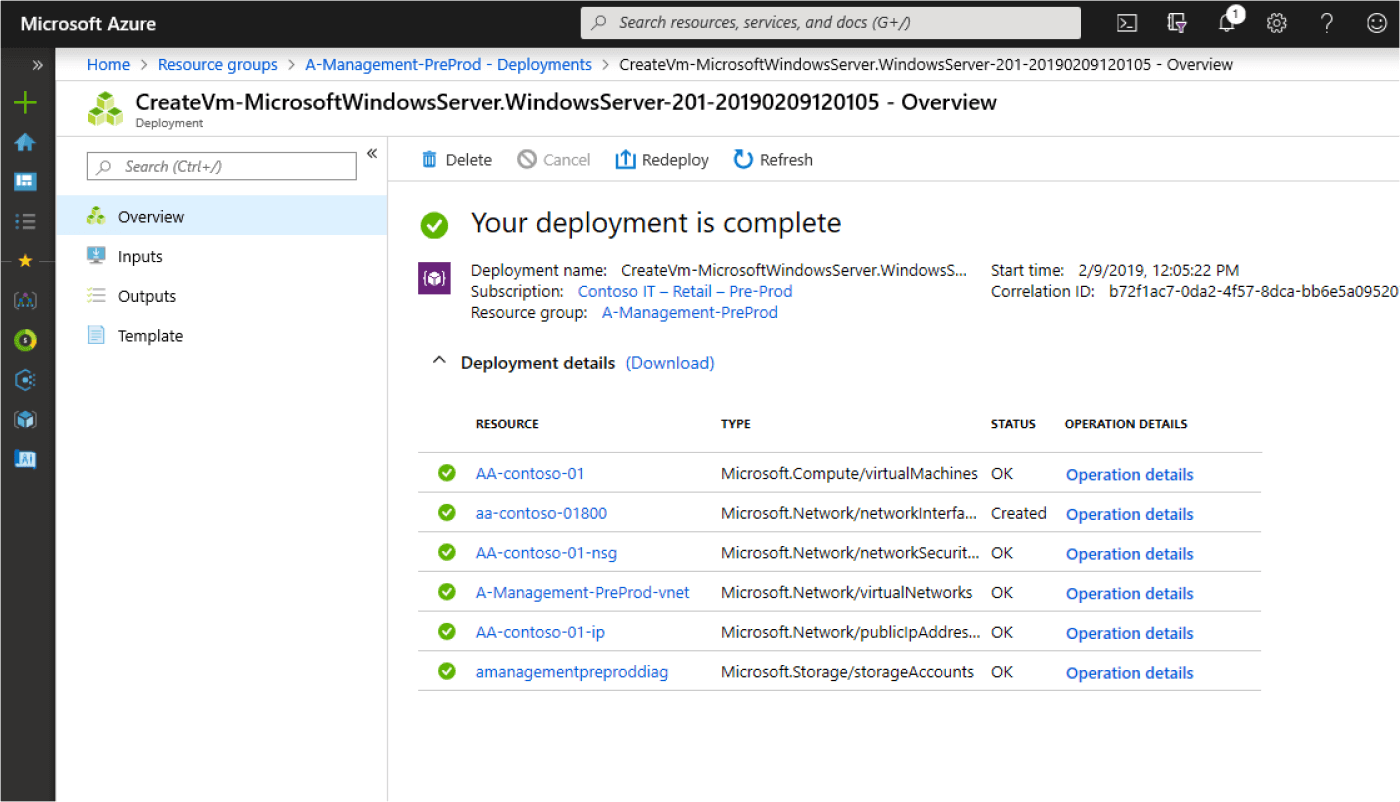Open directory and subscription filter icon
The image size is (1400, 802).
[x=1177, y=23]
